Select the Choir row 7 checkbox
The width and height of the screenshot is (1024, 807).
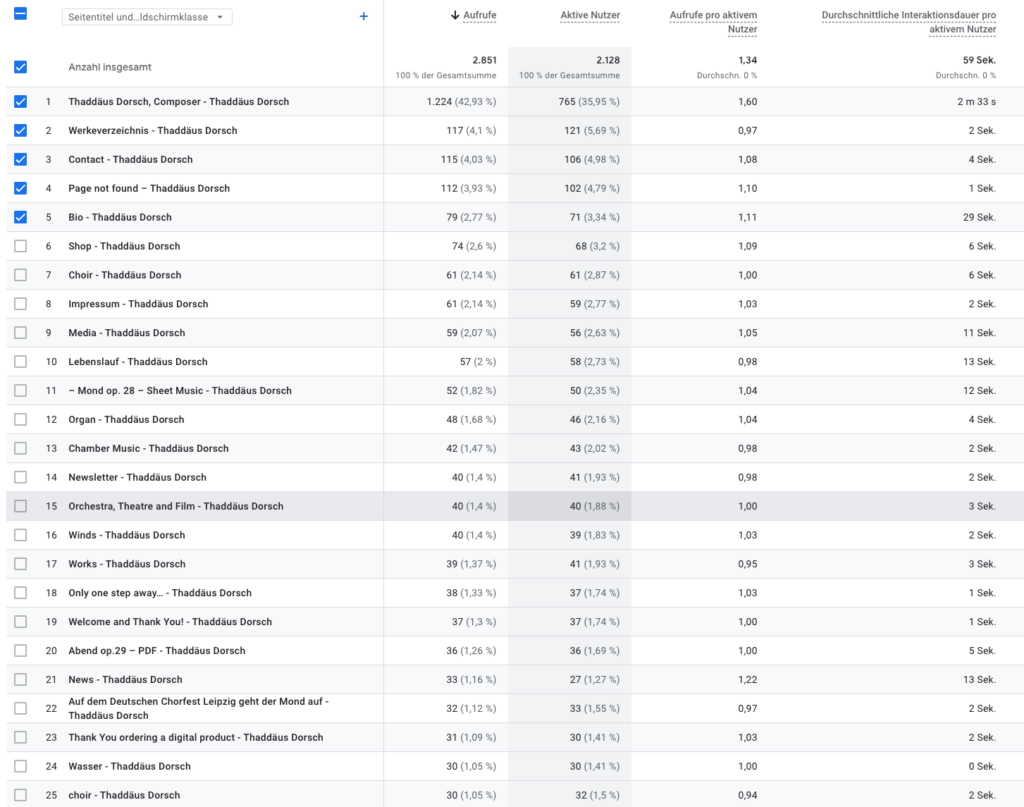point(20,275)
